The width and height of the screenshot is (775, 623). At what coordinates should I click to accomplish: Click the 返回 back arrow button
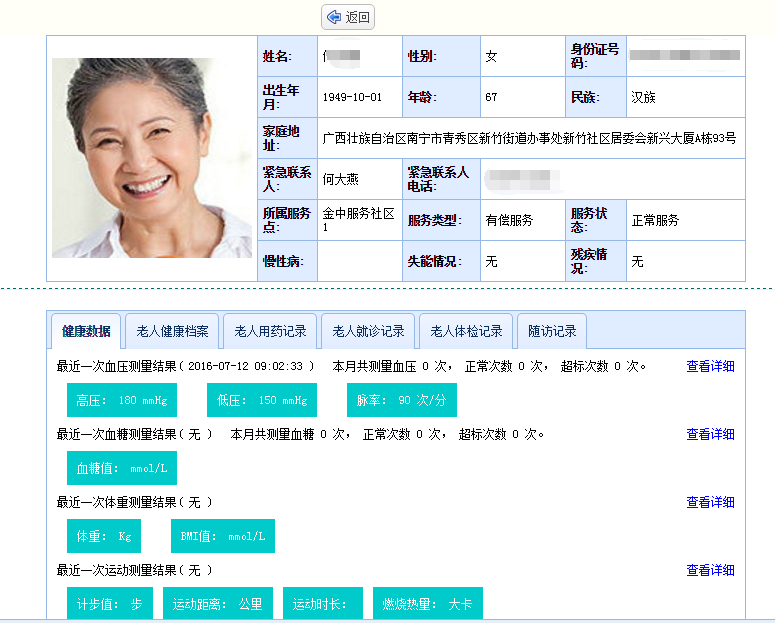point(348,17)
